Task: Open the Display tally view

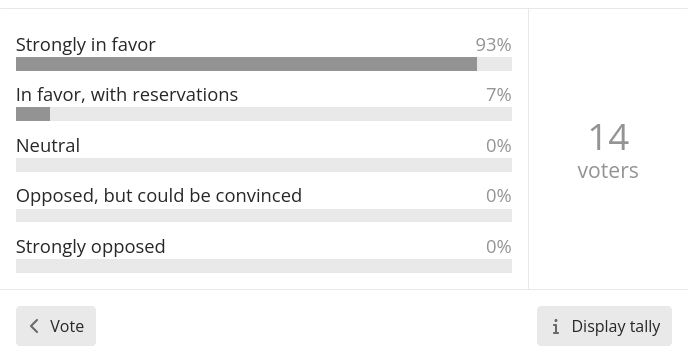Action: coord(604,326)
